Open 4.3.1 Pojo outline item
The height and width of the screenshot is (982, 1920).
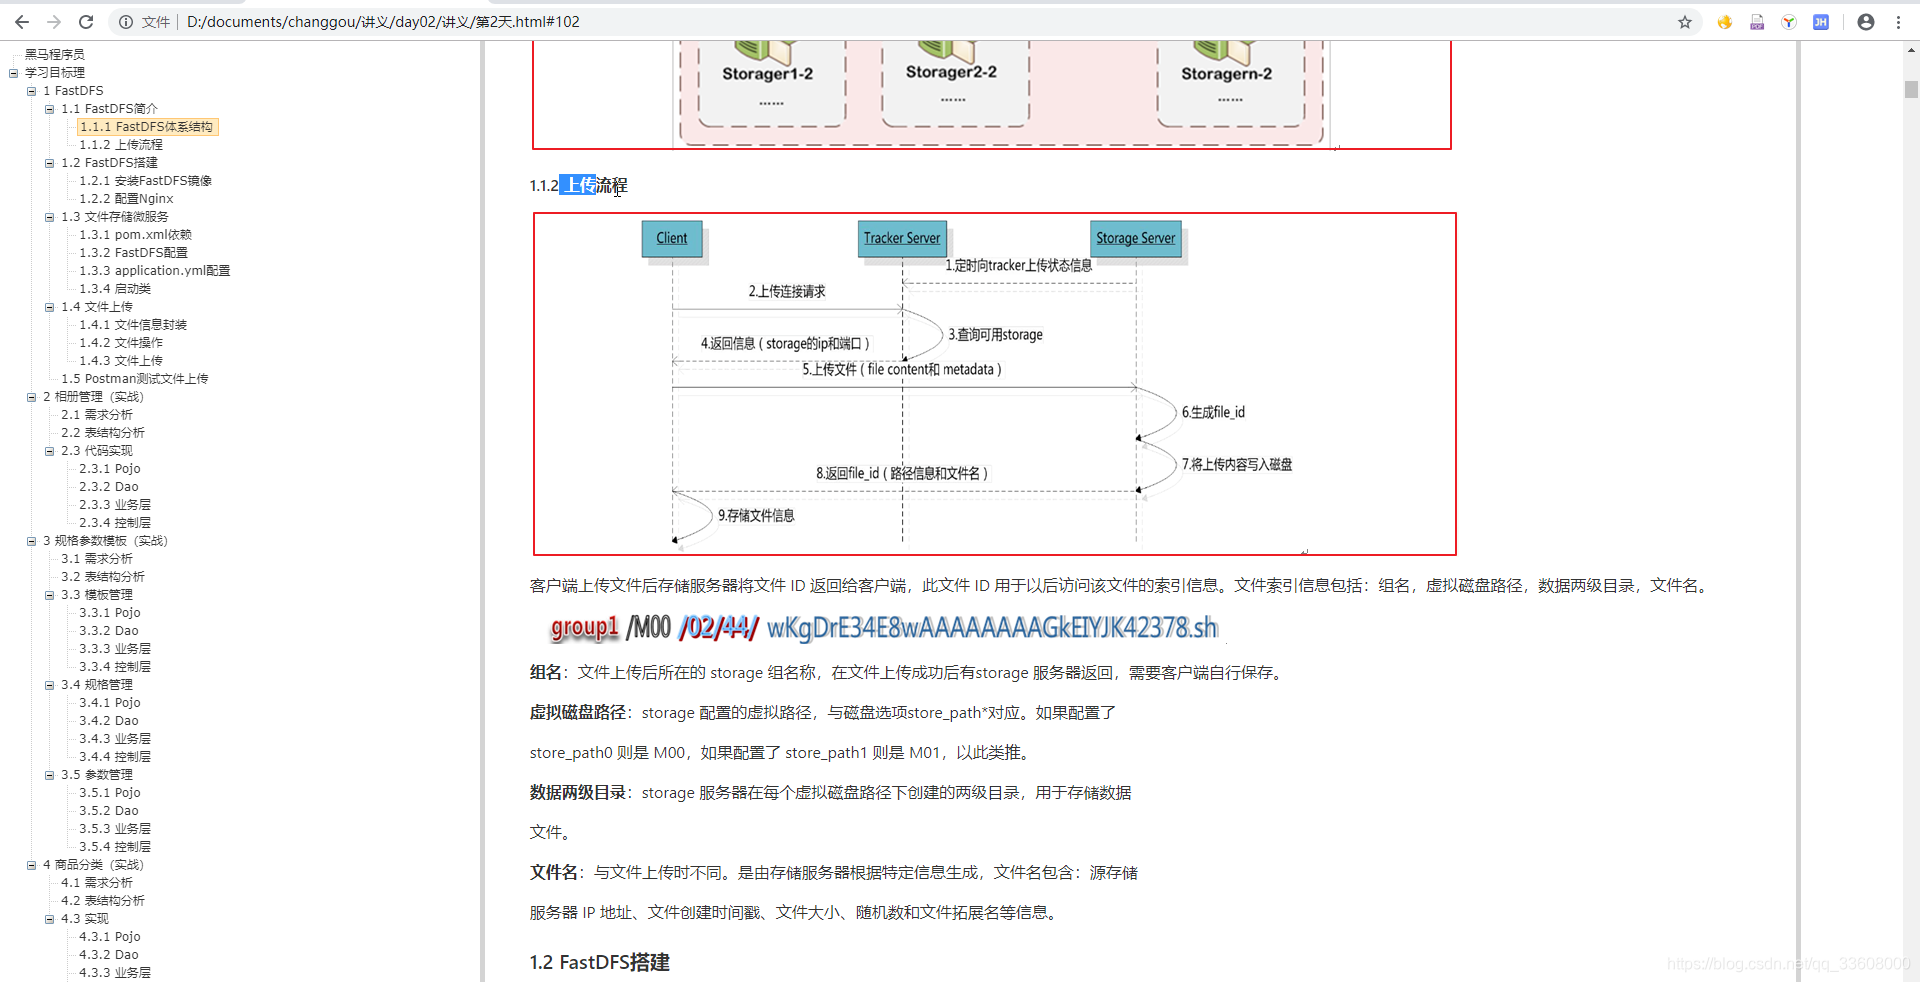110,937
